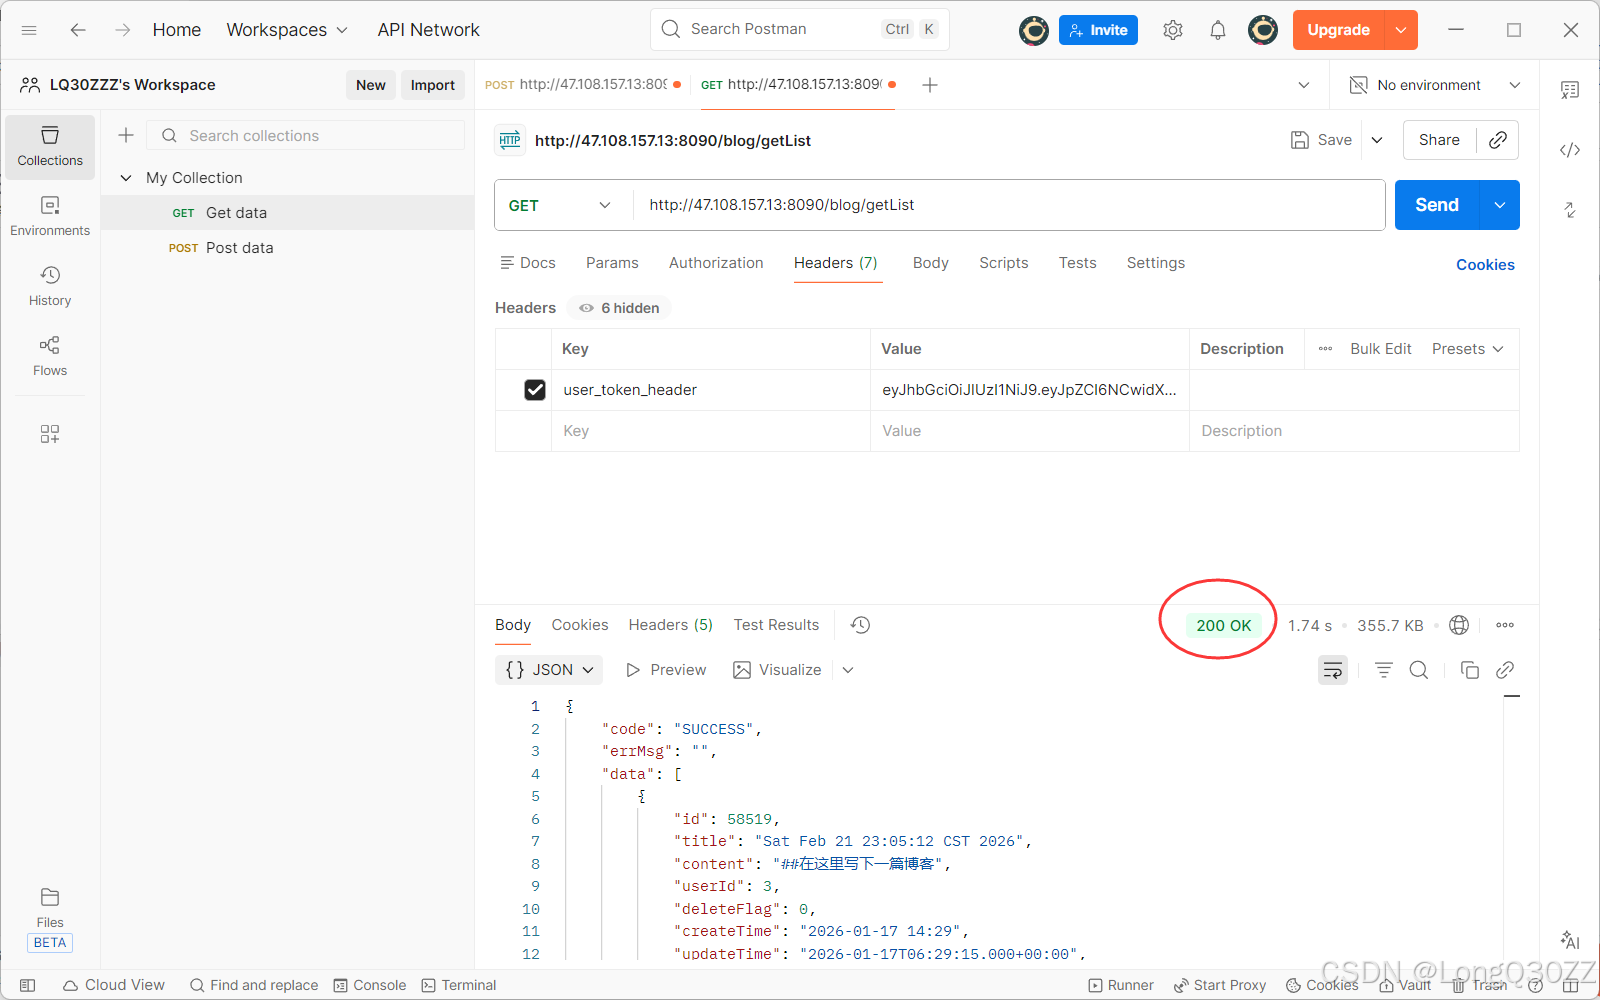Open the History sidebar panel
This screenshot has height=1000, width=1600.
[x=50, y=287]
